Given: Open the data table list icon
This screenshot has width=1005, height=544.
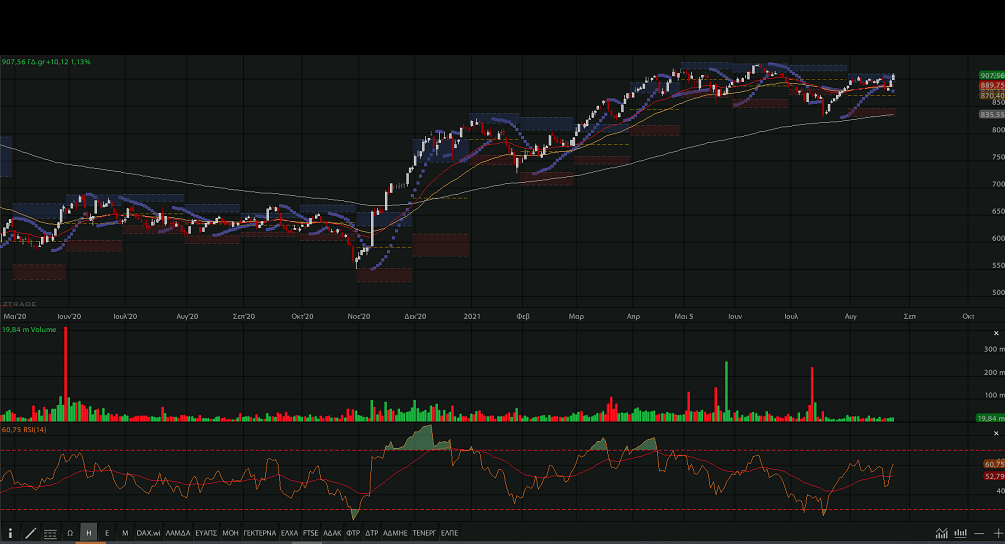Looking at the screenshot, I should click(50, 533).
